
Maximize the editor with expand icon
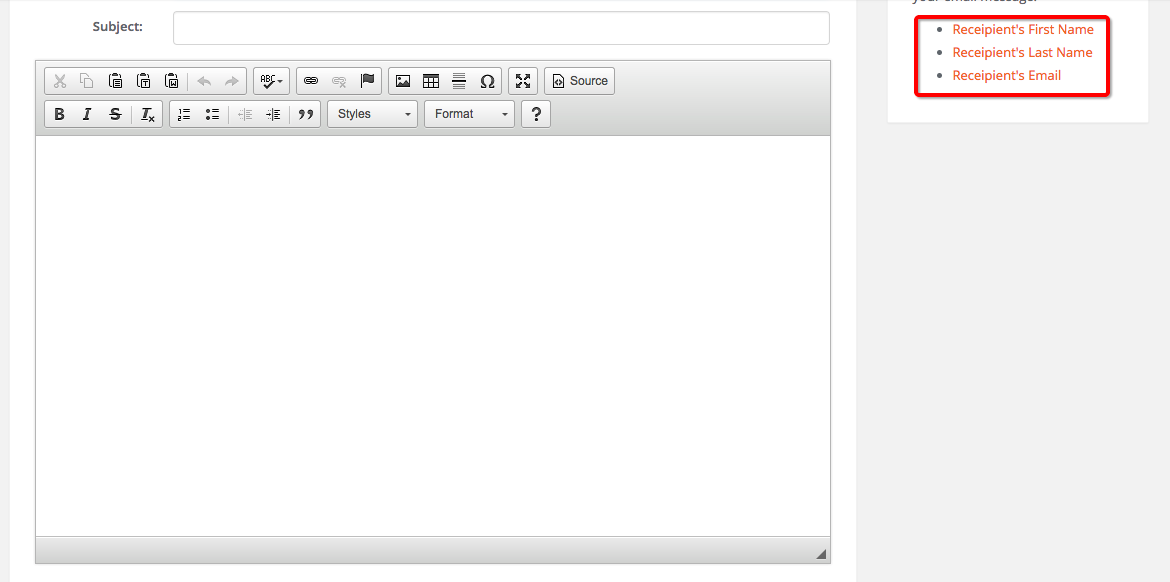(523, 81)
